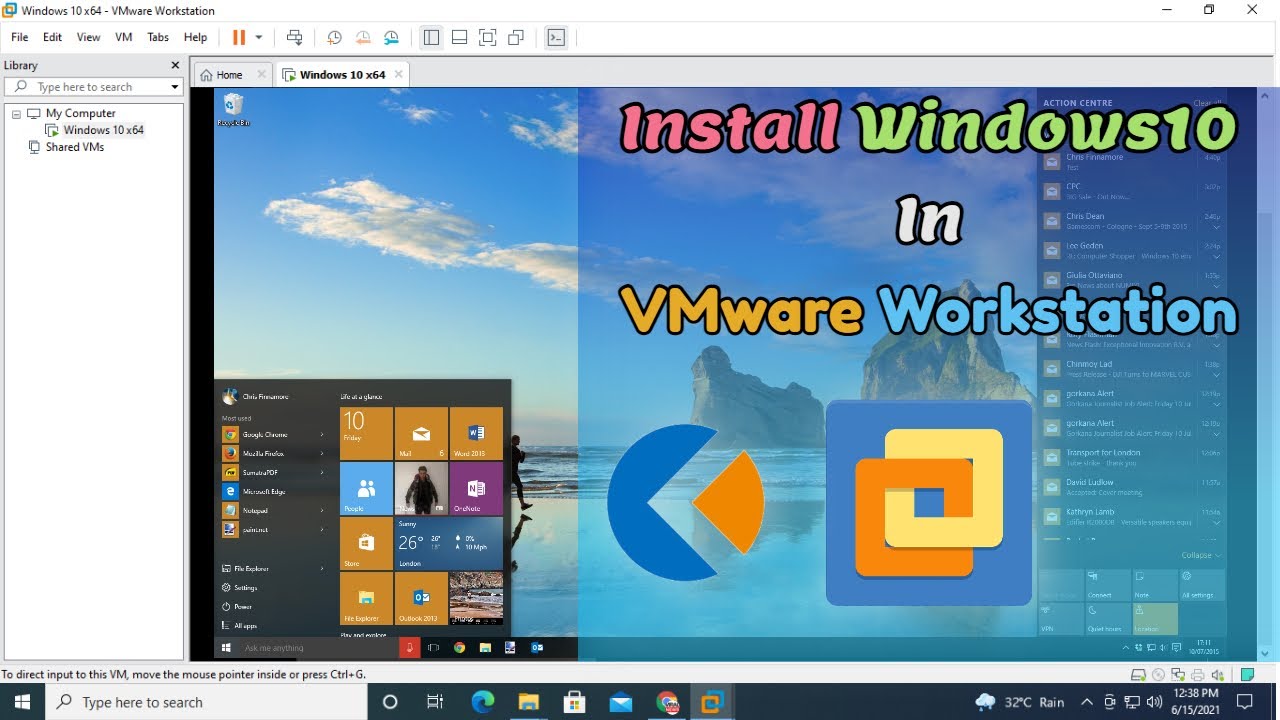The height and width of the screenshot is (720, 1280).
Task: Open the snapshot manager wrench icon
Action: (x=392, y=37)
